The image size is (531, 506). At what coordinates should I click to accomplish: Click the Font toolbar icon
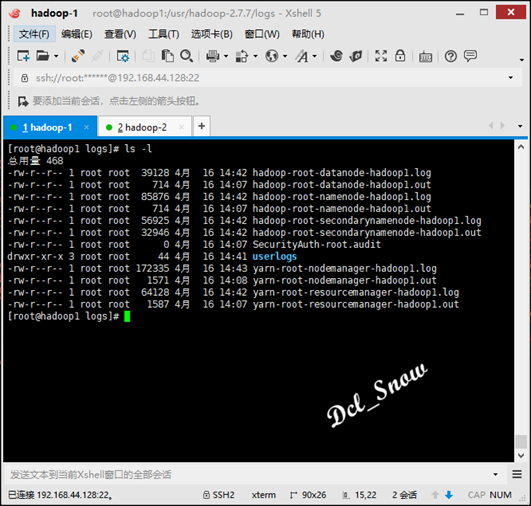[302, 56]
